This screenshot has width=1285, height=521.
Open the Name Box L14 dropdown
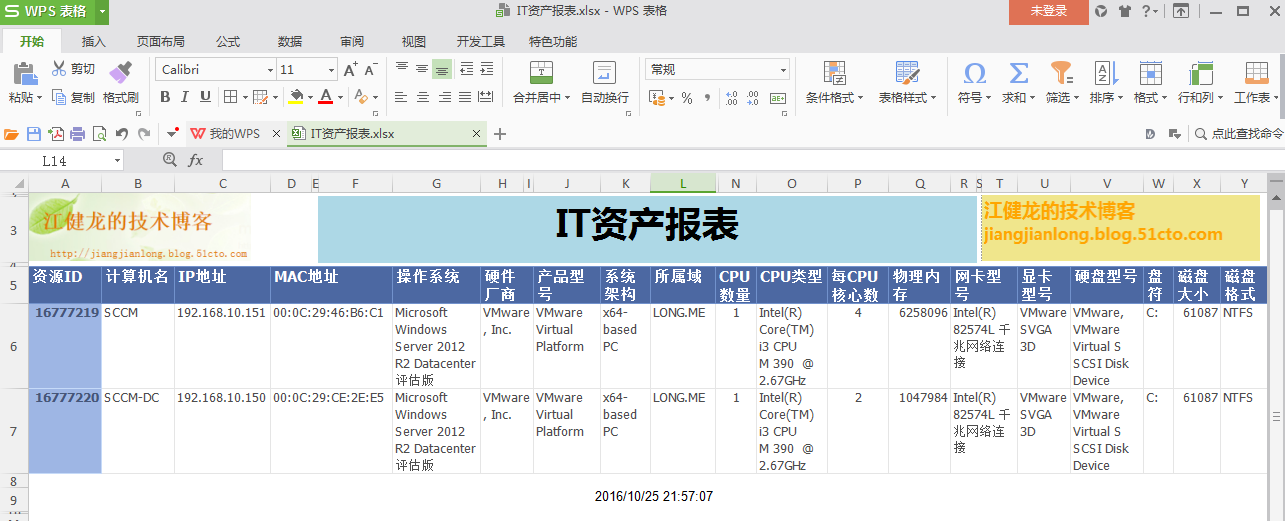[x=117, y=160]
